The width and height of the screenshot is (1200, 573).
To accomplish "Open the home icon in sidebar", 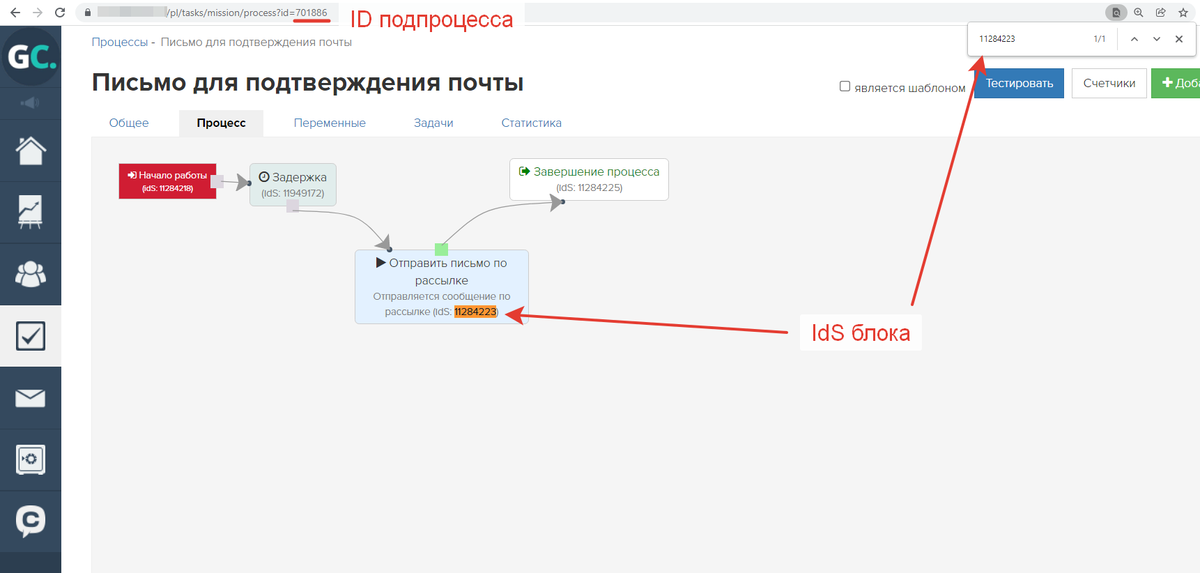I will click(x=30, y=151).
